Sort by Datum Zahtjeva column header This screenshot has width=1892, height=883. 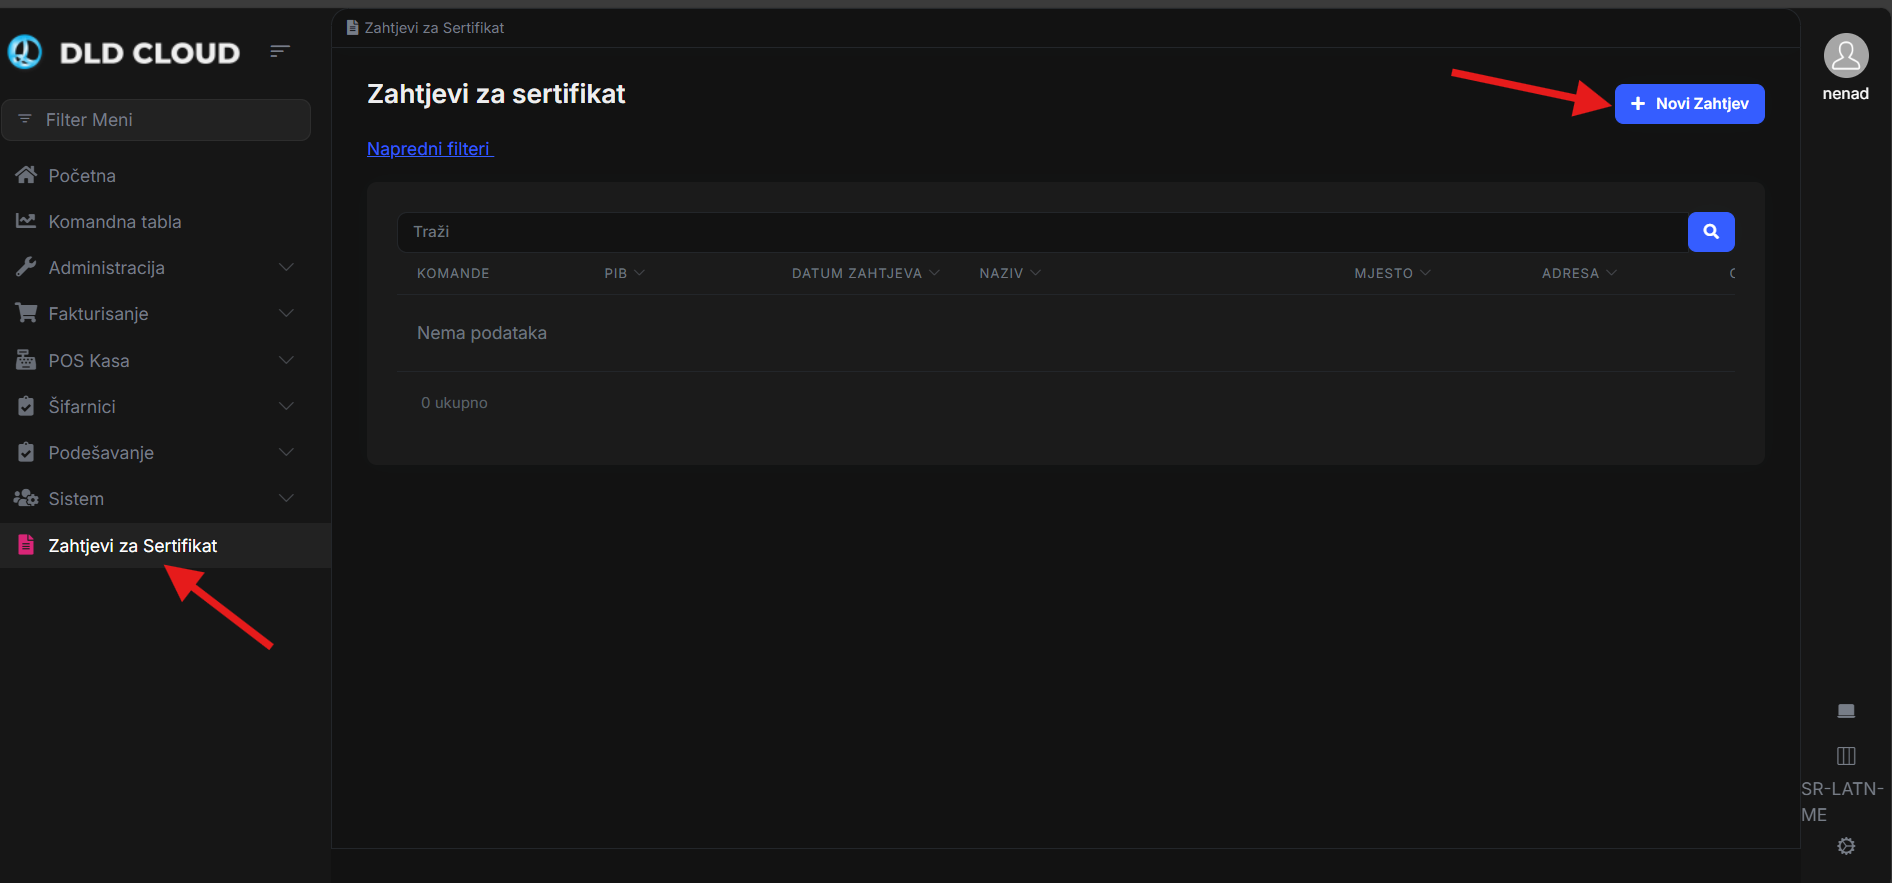tap(866, 273)
